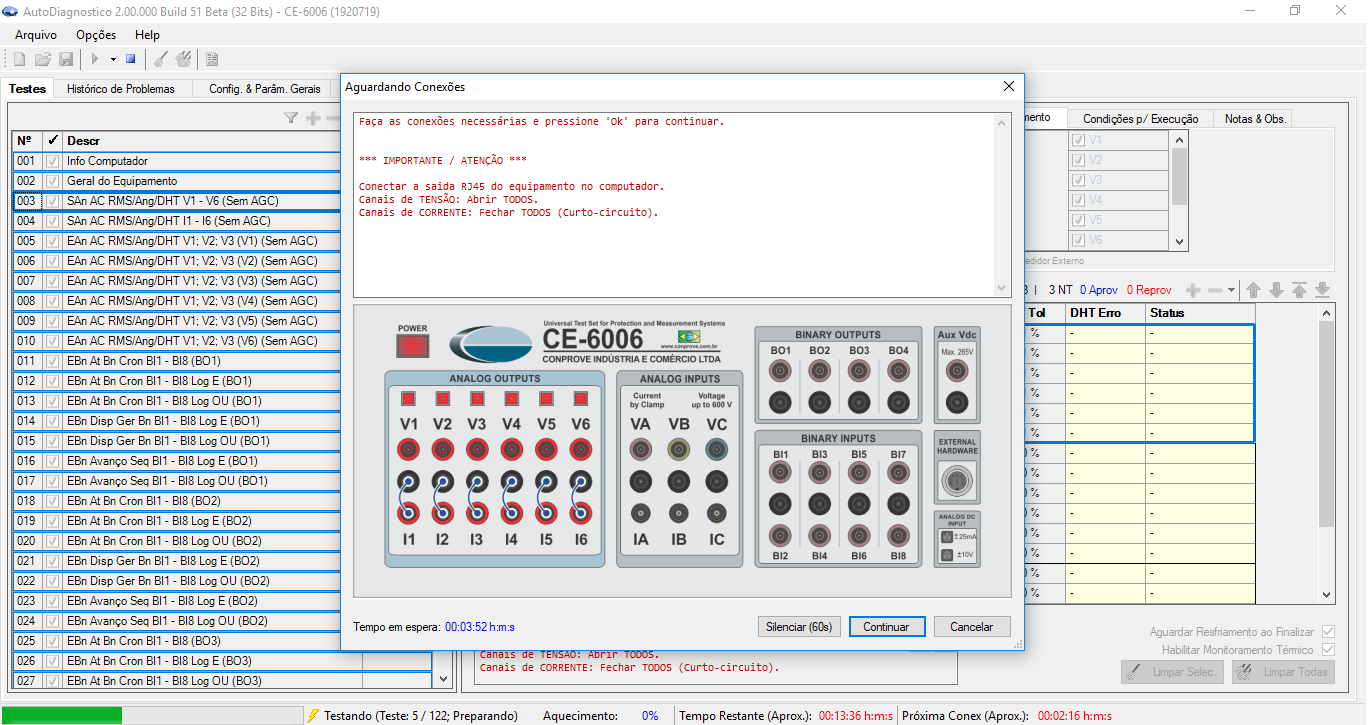Click the BO1 binary output upper jack

tap(781, 371)
